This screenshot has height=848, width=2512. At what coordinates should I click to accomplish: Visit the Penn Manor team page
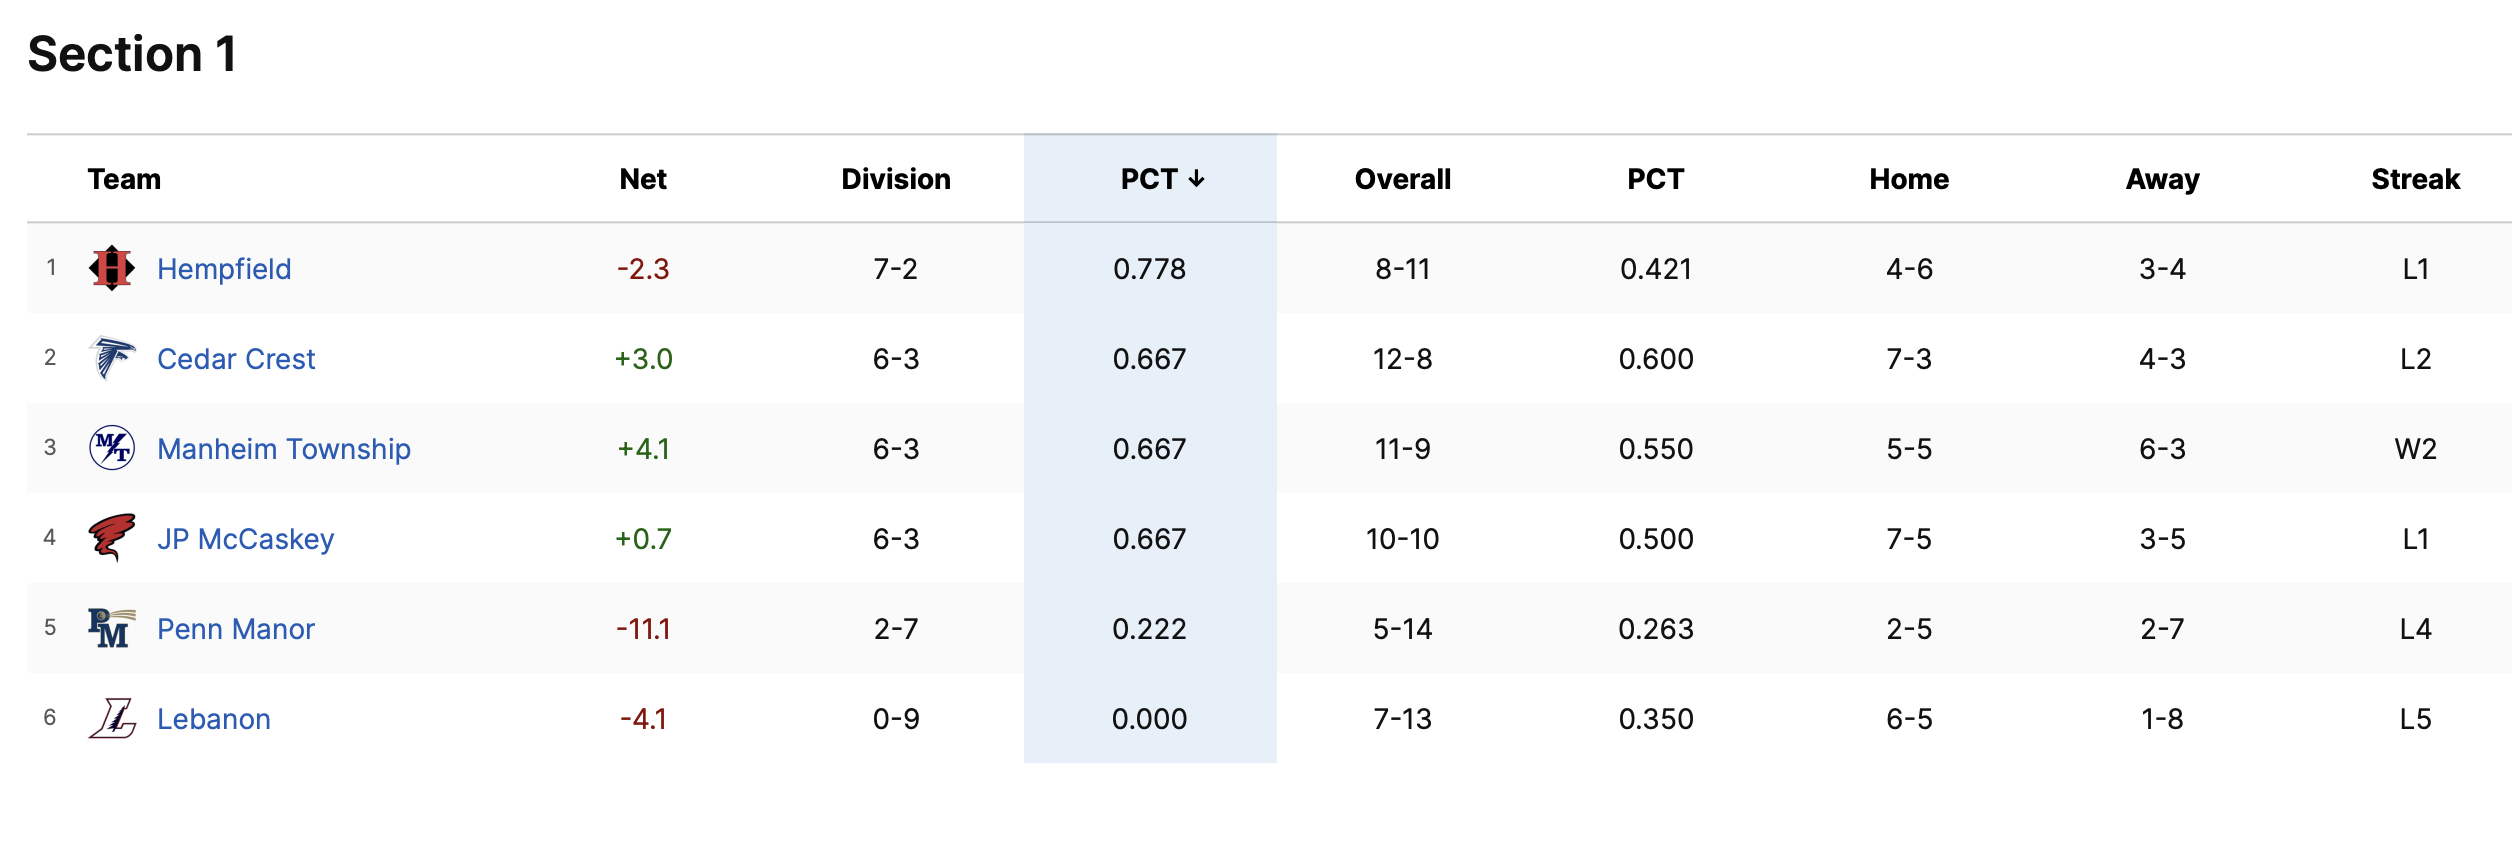click(236, 629)
